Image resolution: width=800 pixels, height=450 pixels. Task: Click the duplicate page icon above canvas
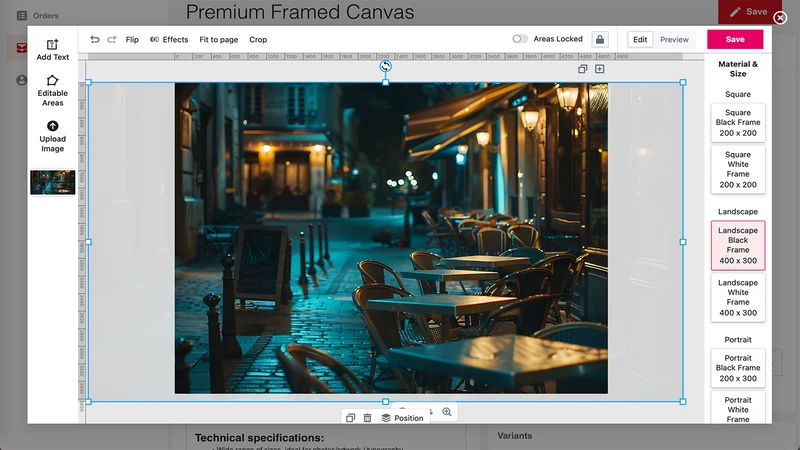pos(582,69)
